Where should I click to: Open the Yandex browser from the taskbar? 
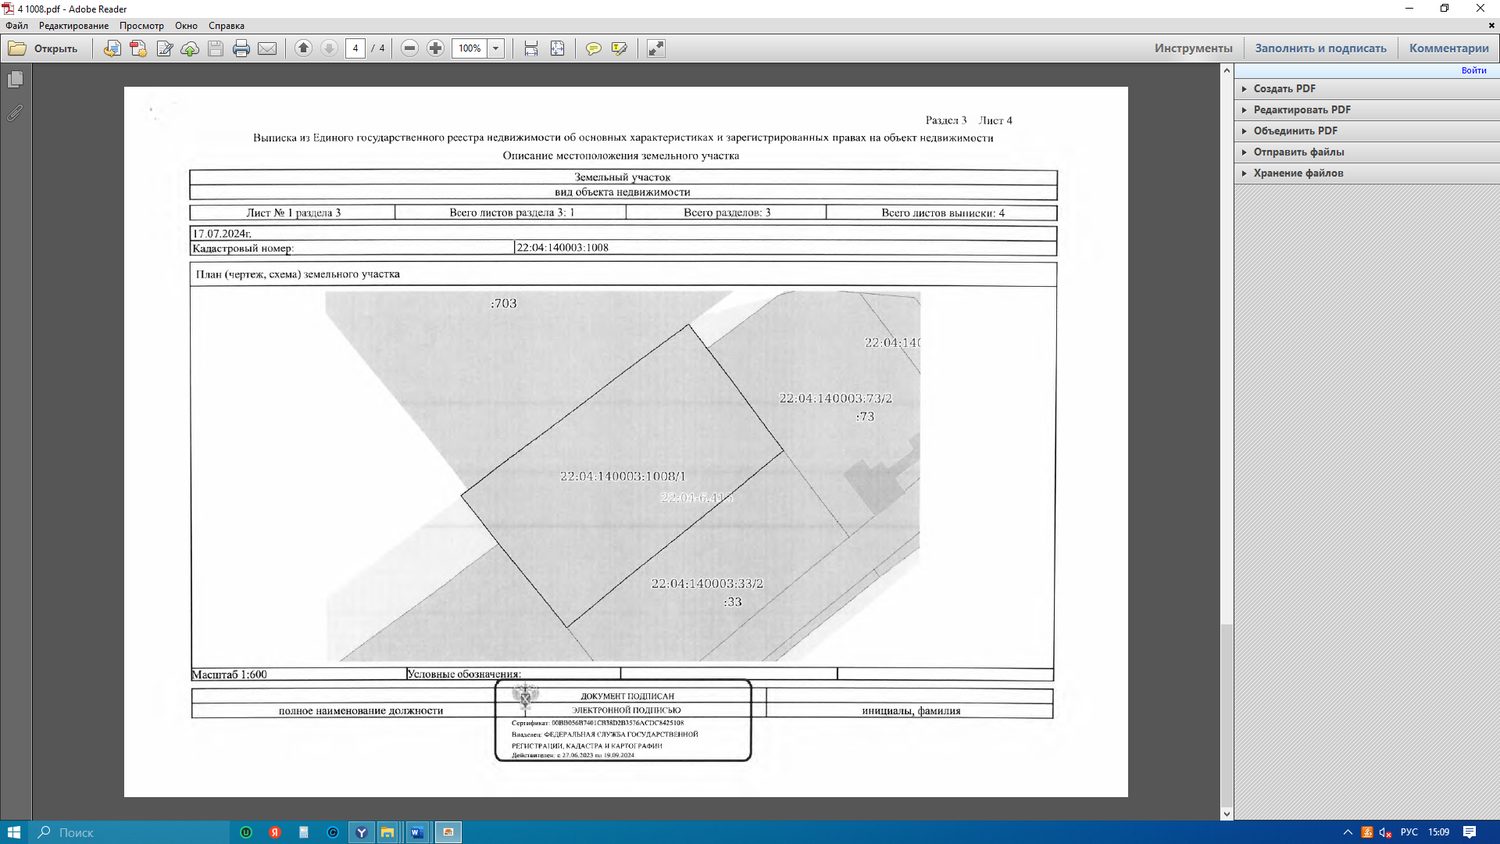click(361, 832)
